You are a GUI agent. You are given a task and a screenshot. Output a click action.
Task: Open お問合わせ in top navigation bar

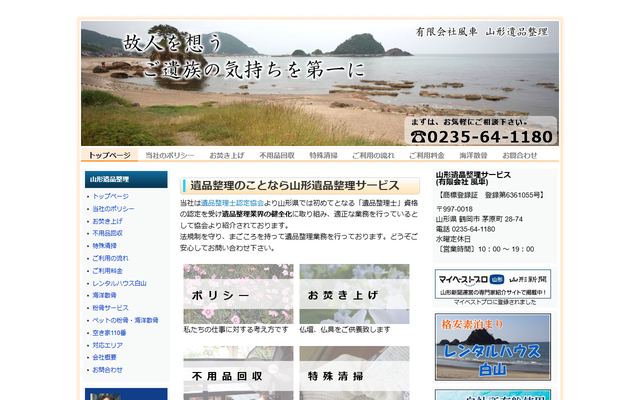[x=519, y=156]
